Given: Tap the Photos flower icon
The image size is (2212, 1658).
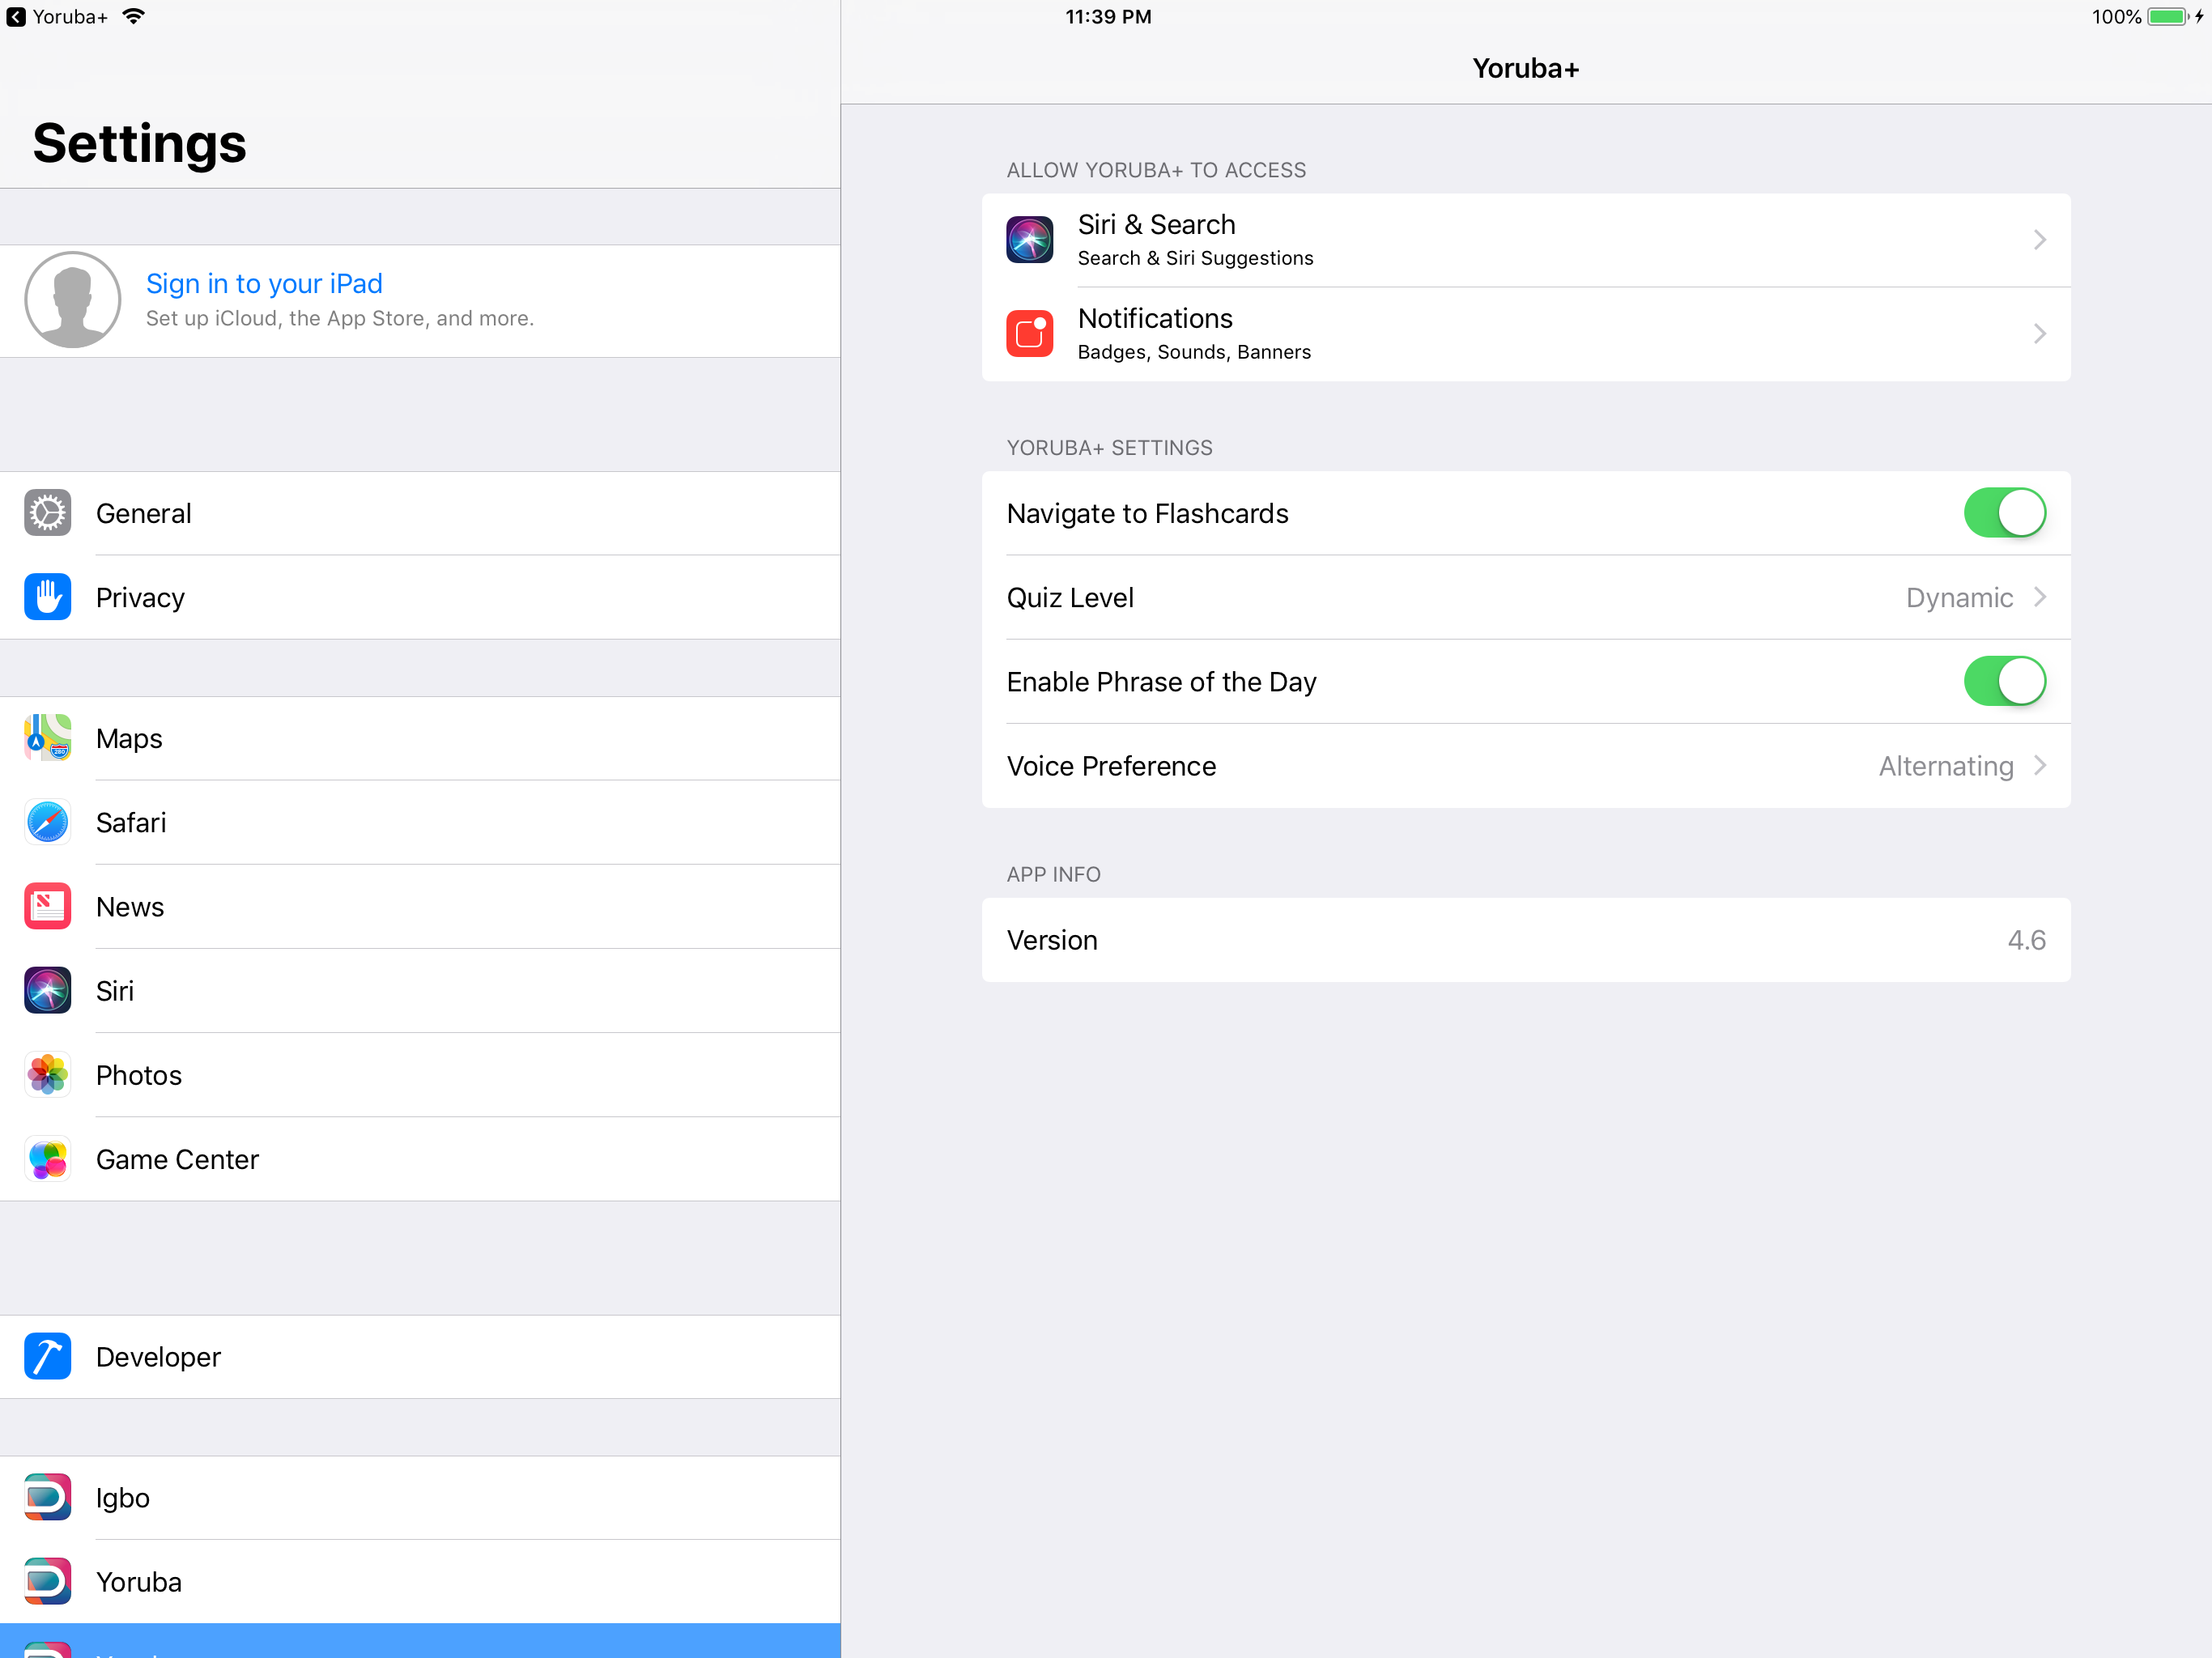Looking at the screenshot, I should click(x=47, y=1075).
